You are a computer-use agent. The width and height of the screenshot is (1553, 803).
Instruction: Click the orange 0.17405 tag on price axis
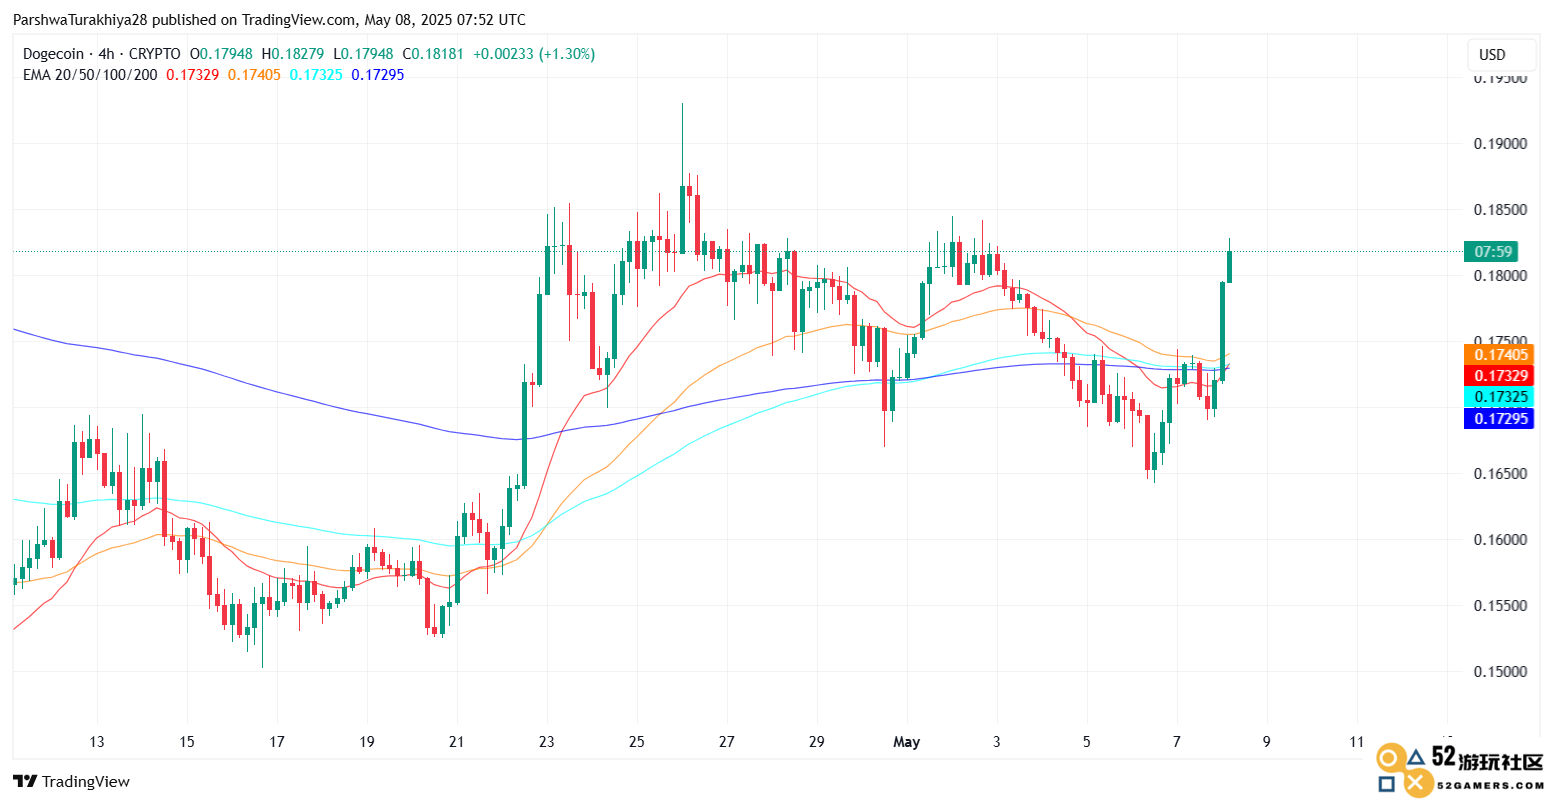pos(1498,355)
